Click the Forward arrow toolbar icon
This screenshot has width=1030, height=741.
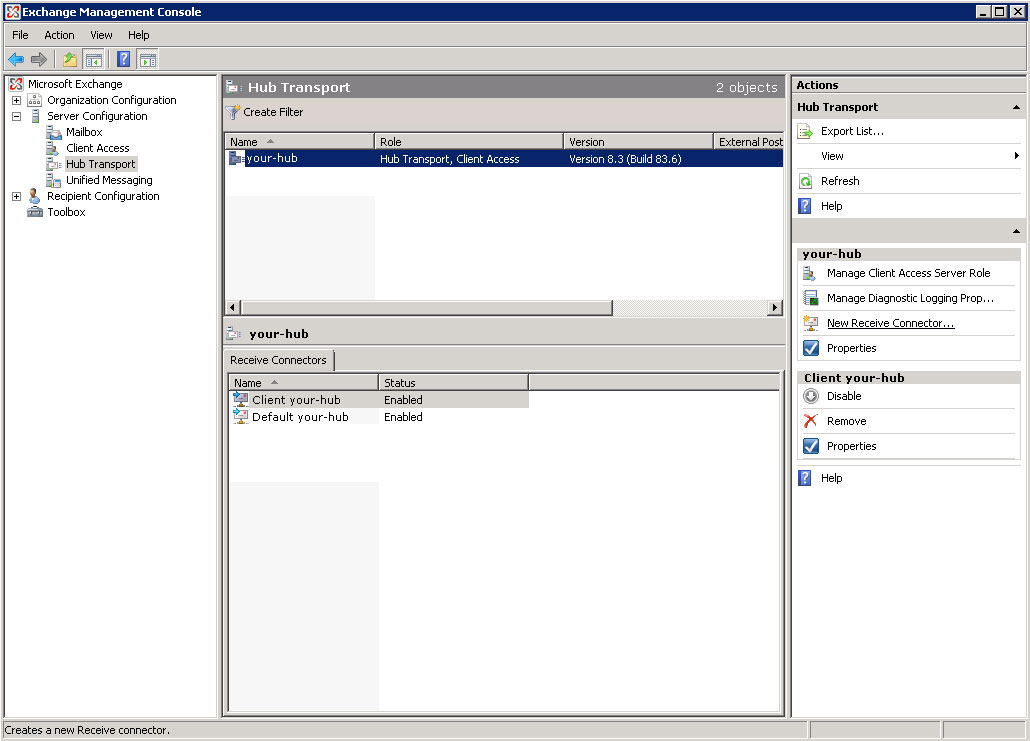pos(39,60)
